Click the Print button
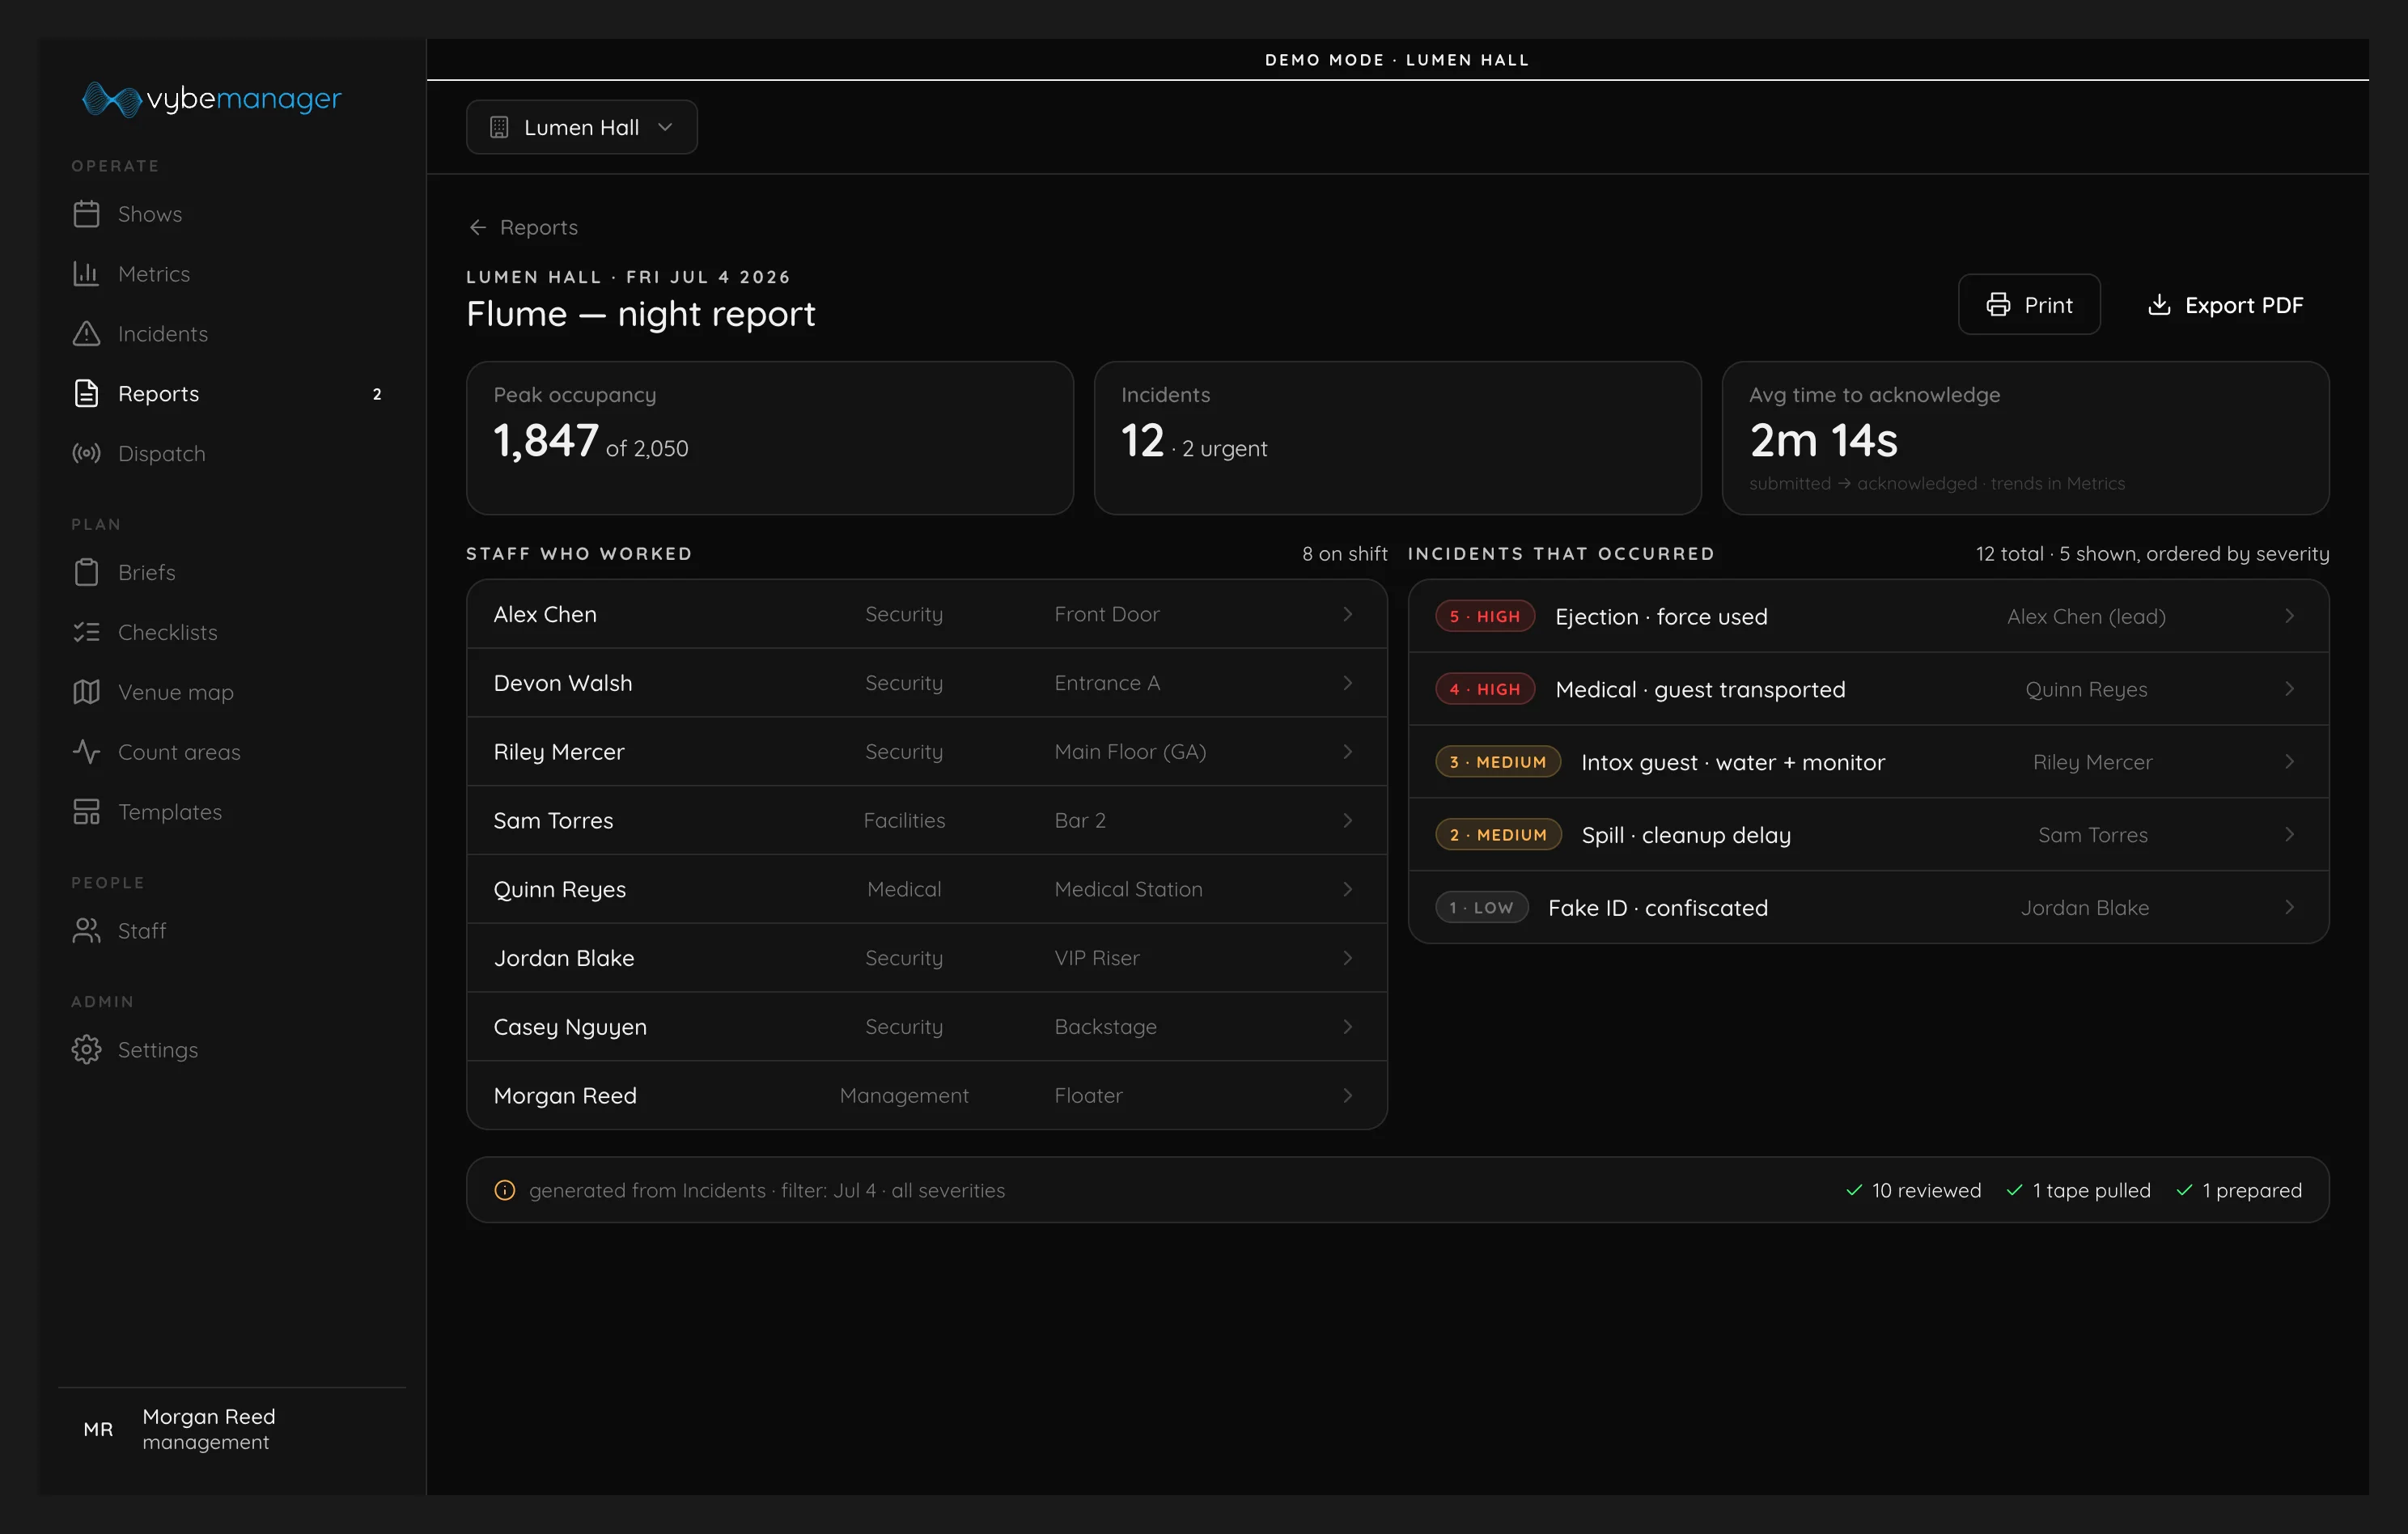This screenshot has width=2408, height=1534. pos(2029,305)
